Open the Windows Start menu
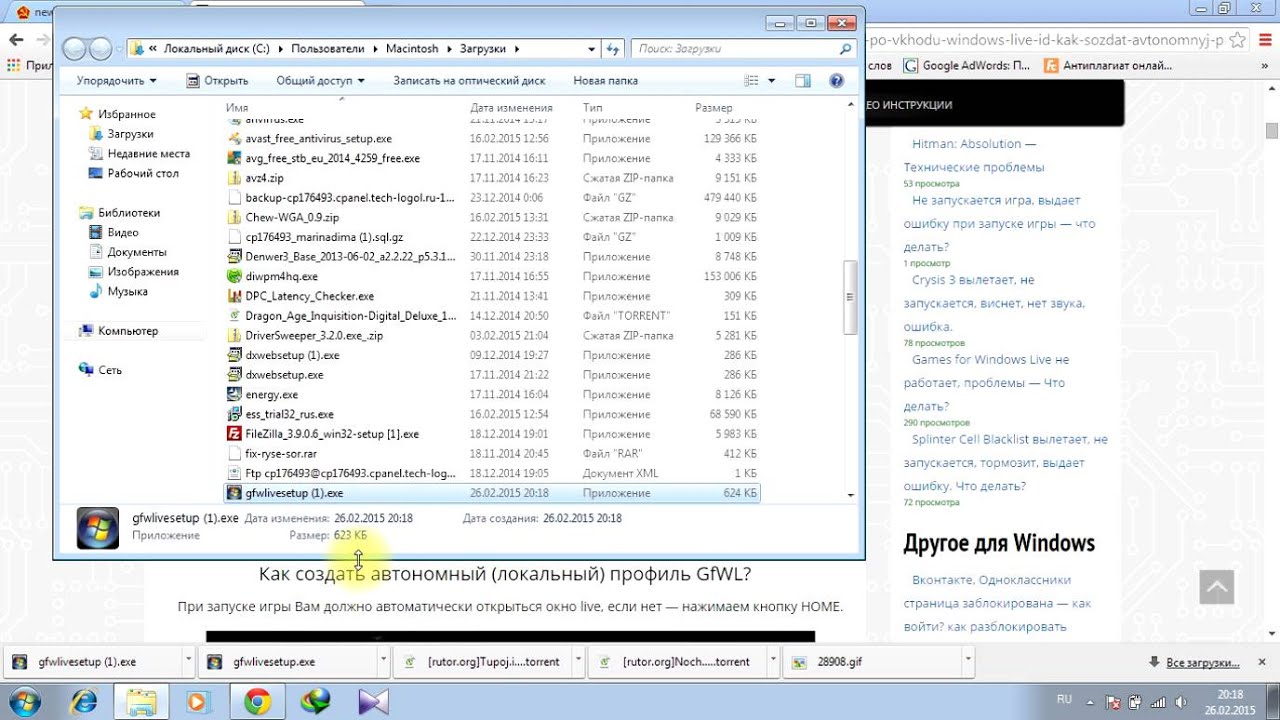Screen dimensions: 1280x720 click(x=23, y=702)
